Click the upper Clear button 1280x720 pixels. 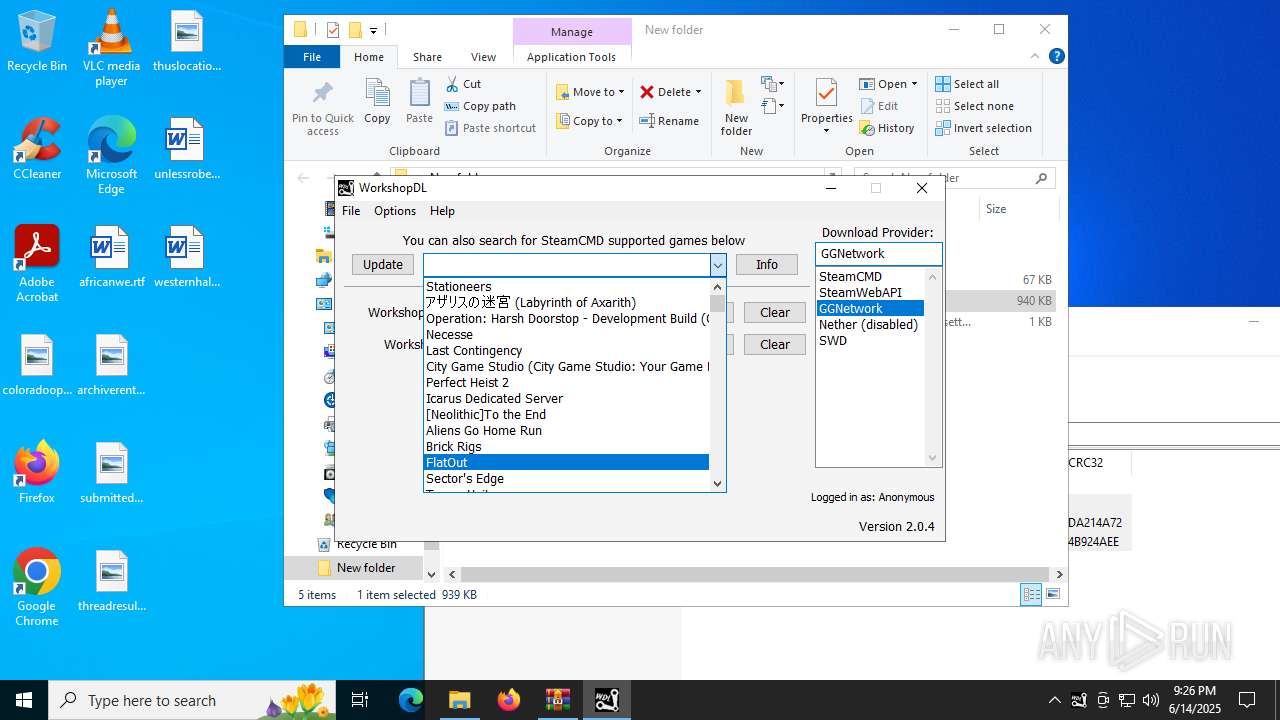coord(775,313)
